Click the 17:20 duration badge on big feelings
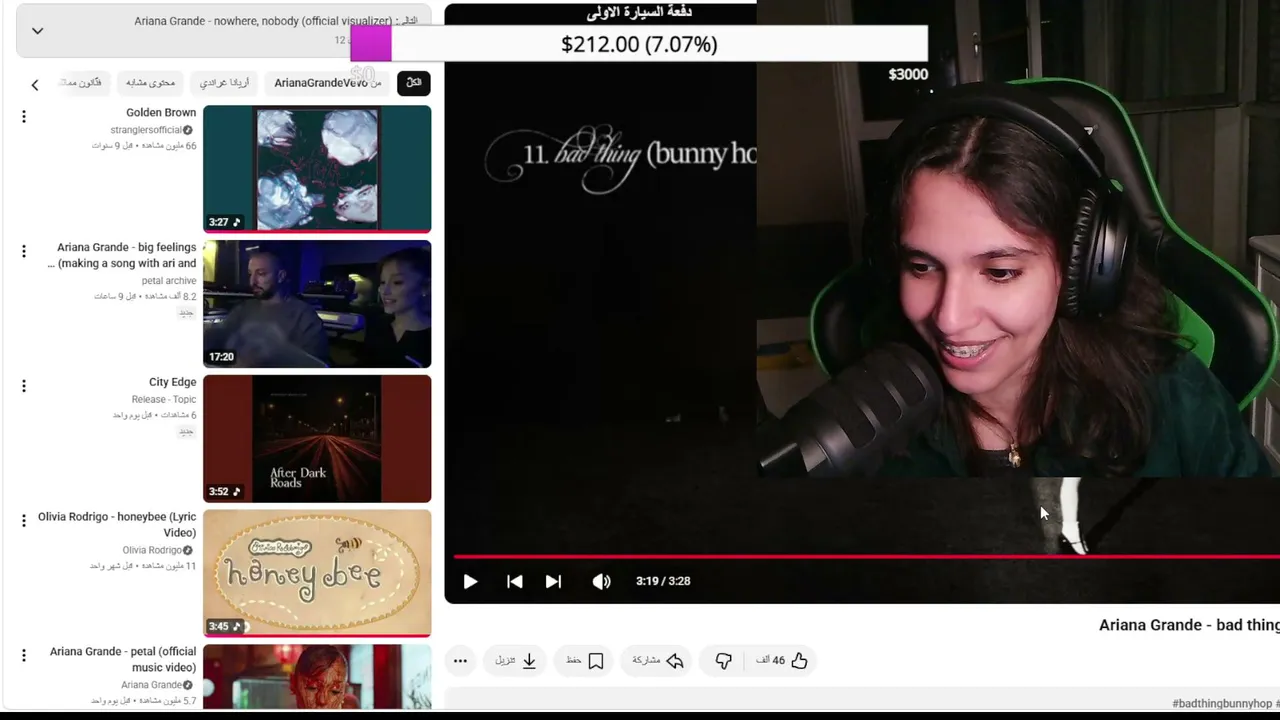Screen dimensions: 1280x720 [221, 357]
